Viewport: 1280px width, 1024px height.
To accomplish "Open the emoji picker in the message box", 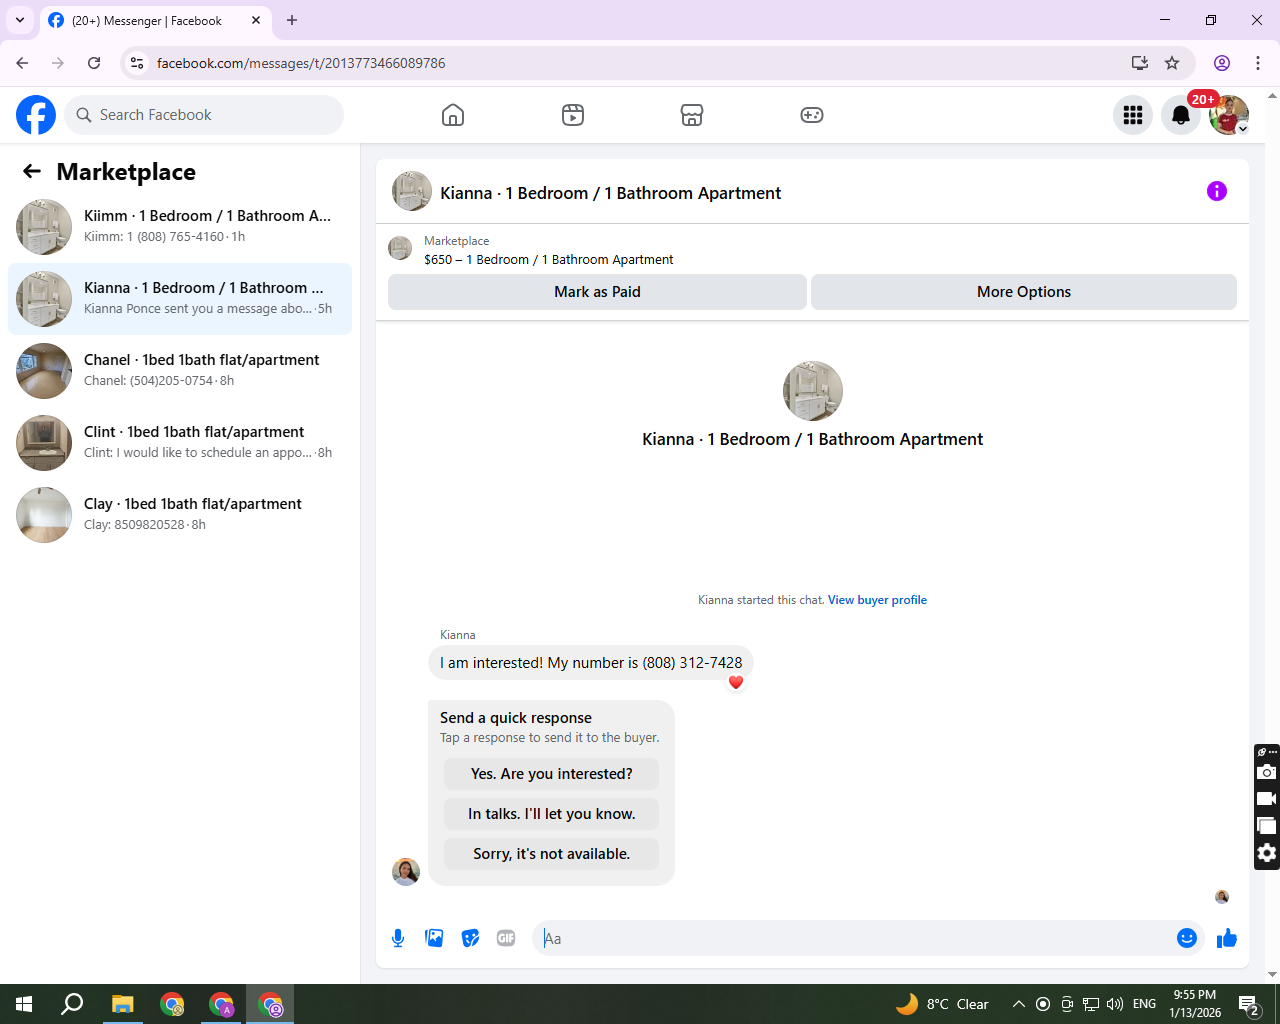I will [x=1187, y=938].
